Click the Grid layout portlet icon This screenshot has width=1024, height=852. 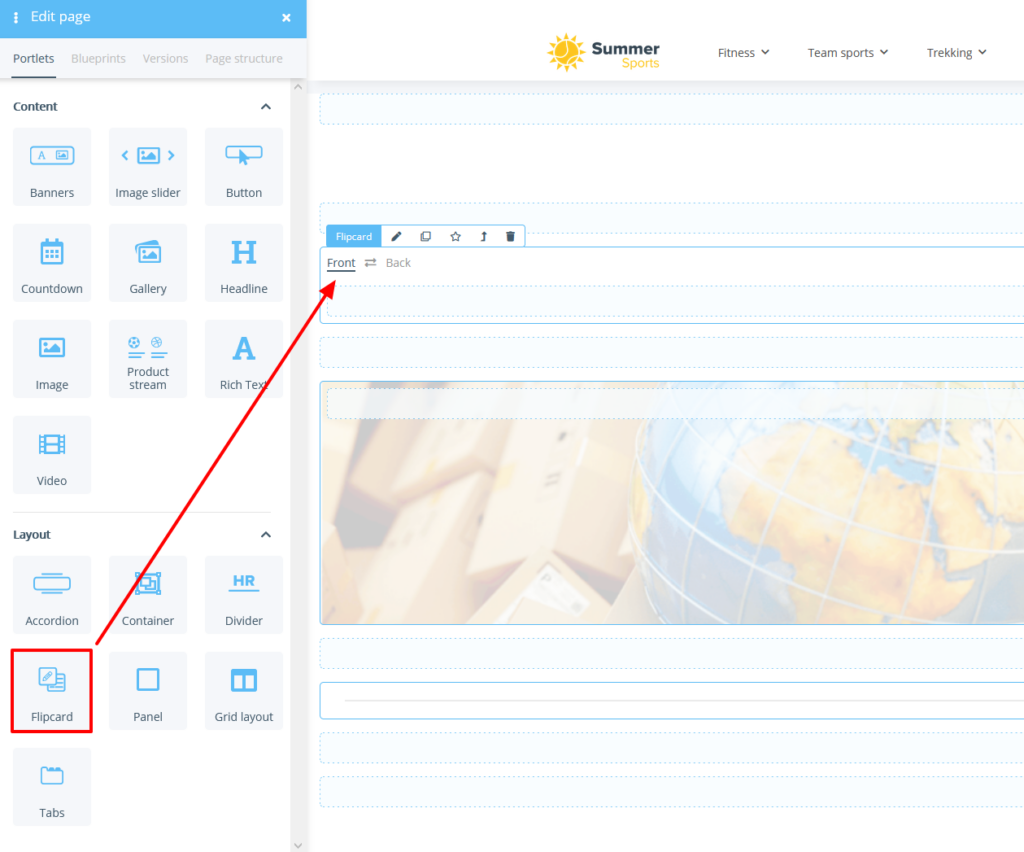244,691
